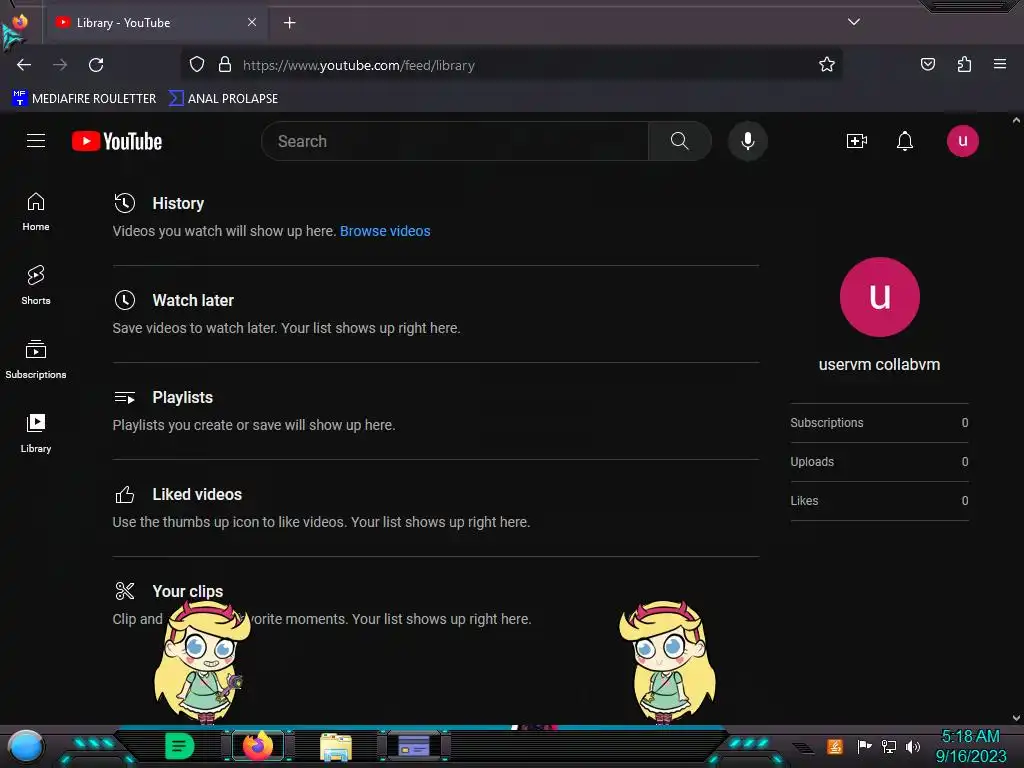Image resolution: width=1024 pixels, height=768 pixels.
Task: Open the network tray icon
Action: 888,746
